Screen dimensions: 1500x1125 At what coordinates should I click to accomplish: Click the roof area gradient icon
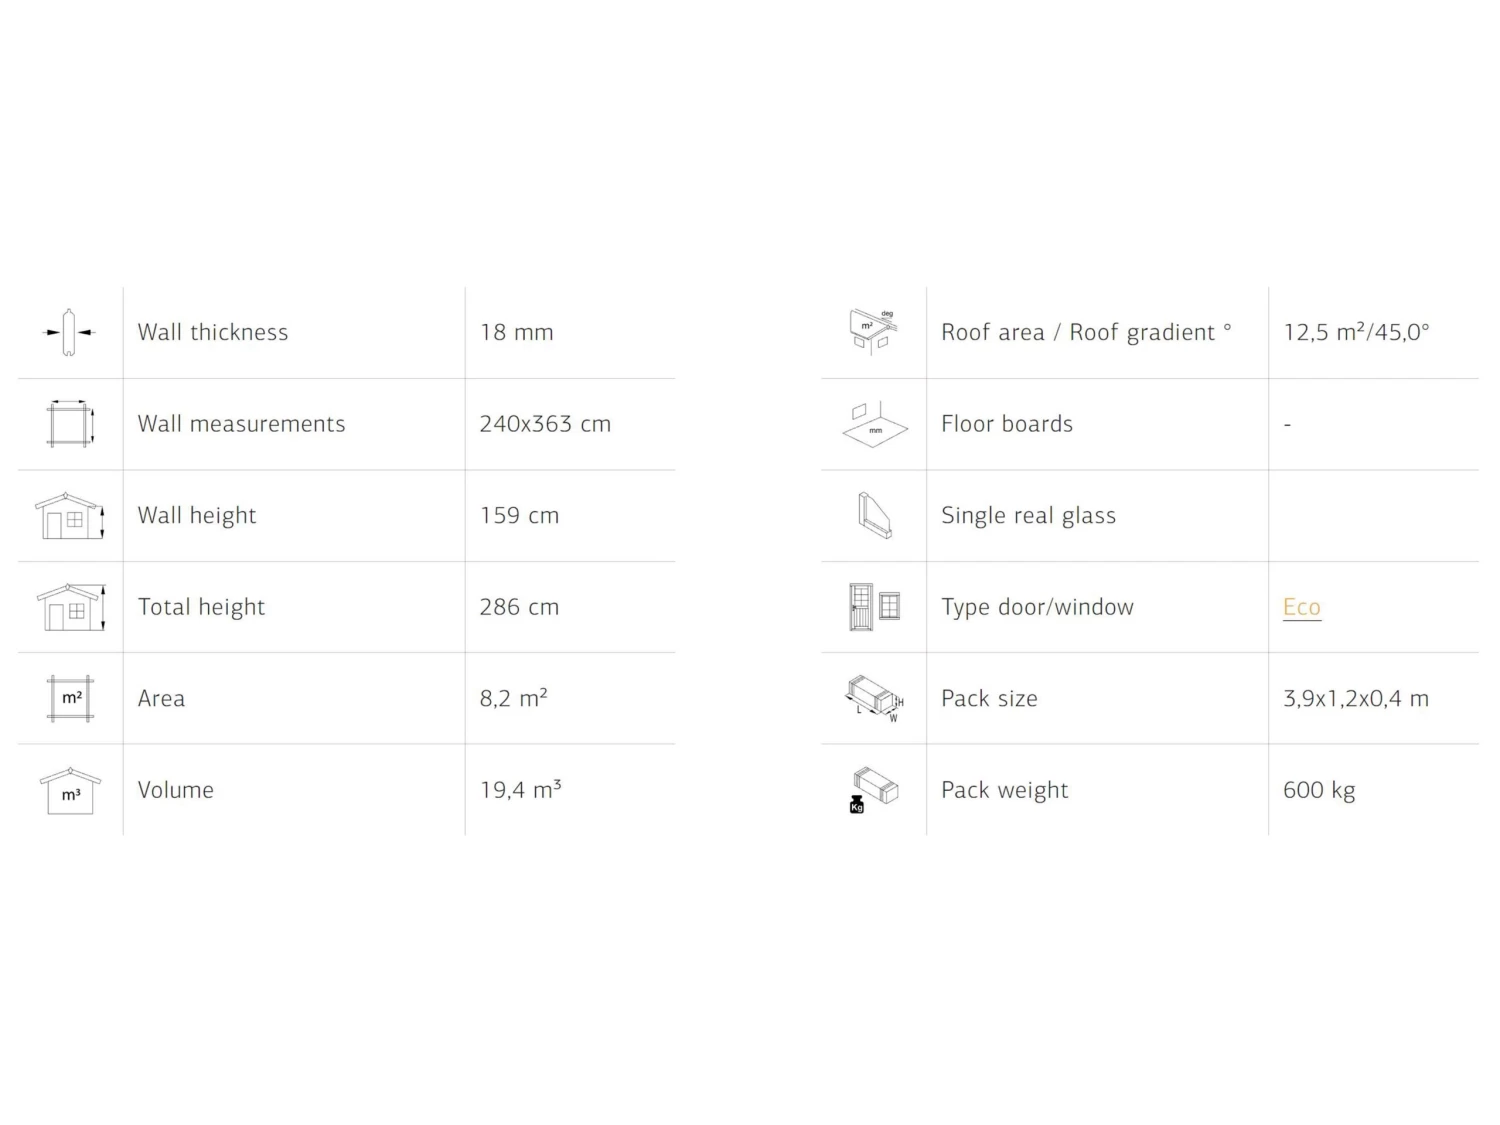click(873, 332)
